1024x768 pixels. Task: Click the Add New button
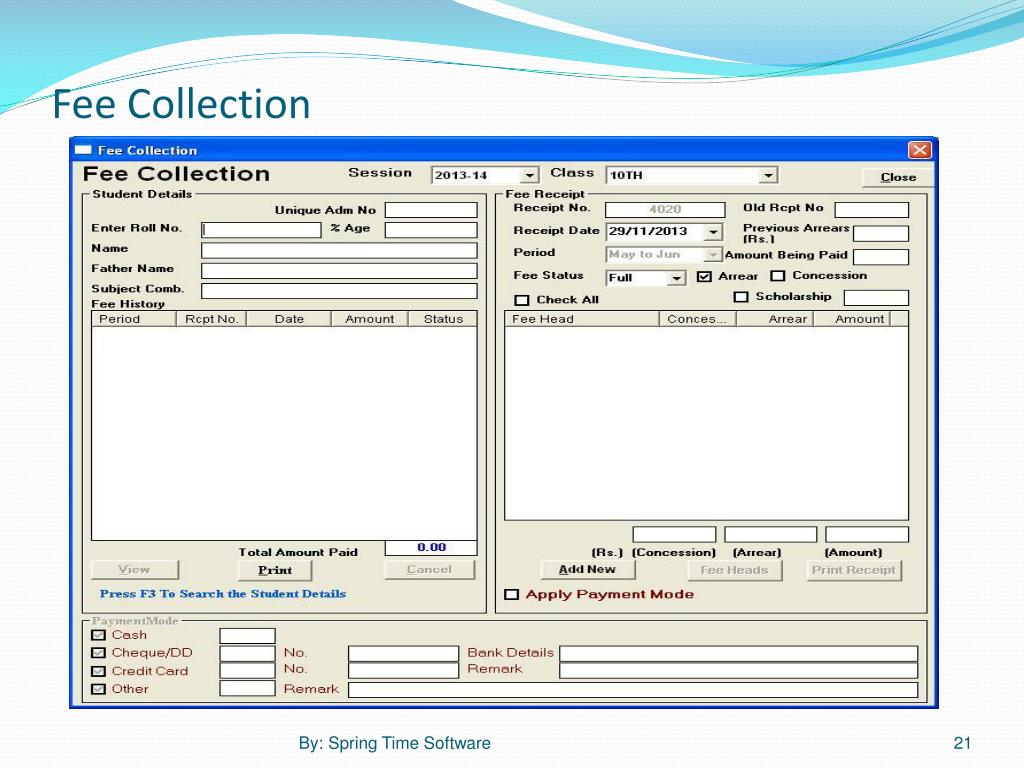[x=587, y=570]
